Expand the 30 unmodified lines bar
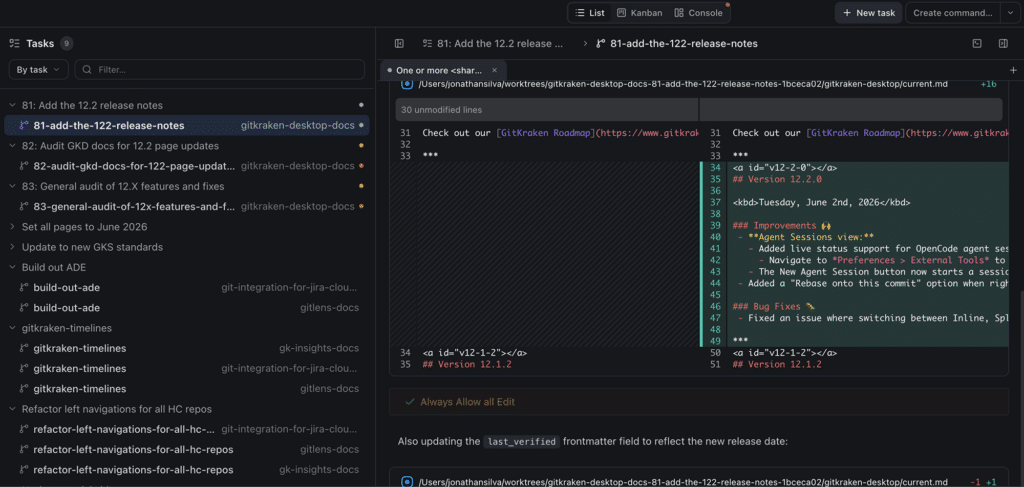 (698, 110)
